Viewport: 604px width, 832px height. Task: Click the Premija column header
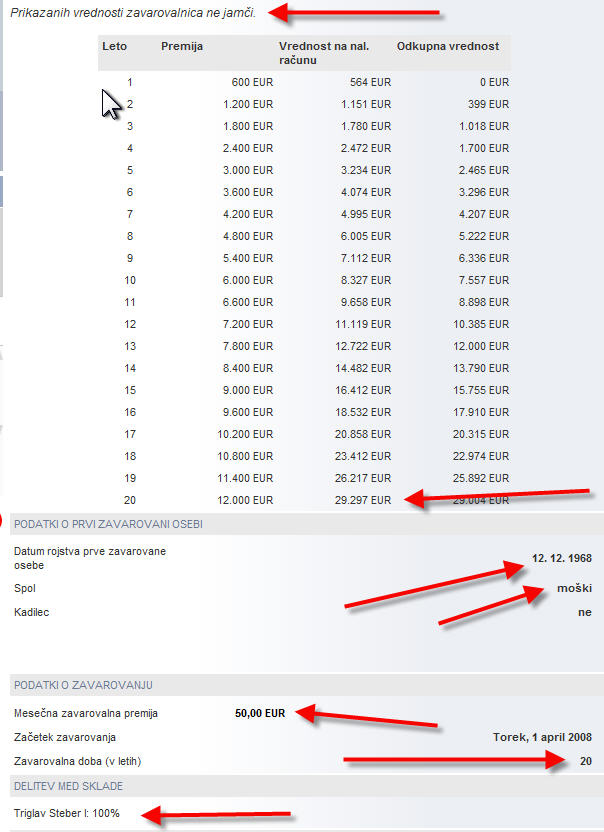click(182, 46)
